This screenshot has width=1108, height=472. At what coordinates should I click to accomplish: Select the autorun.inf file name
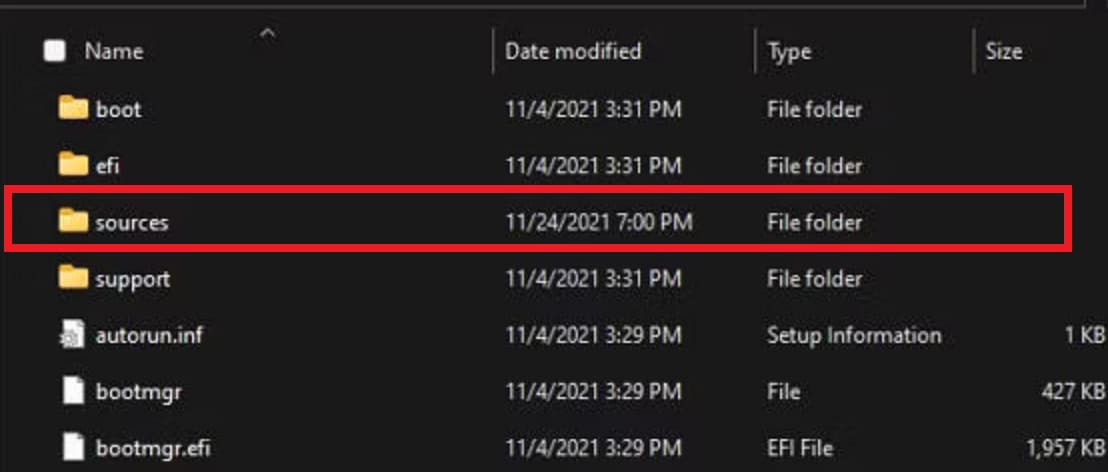coord(149,335)
